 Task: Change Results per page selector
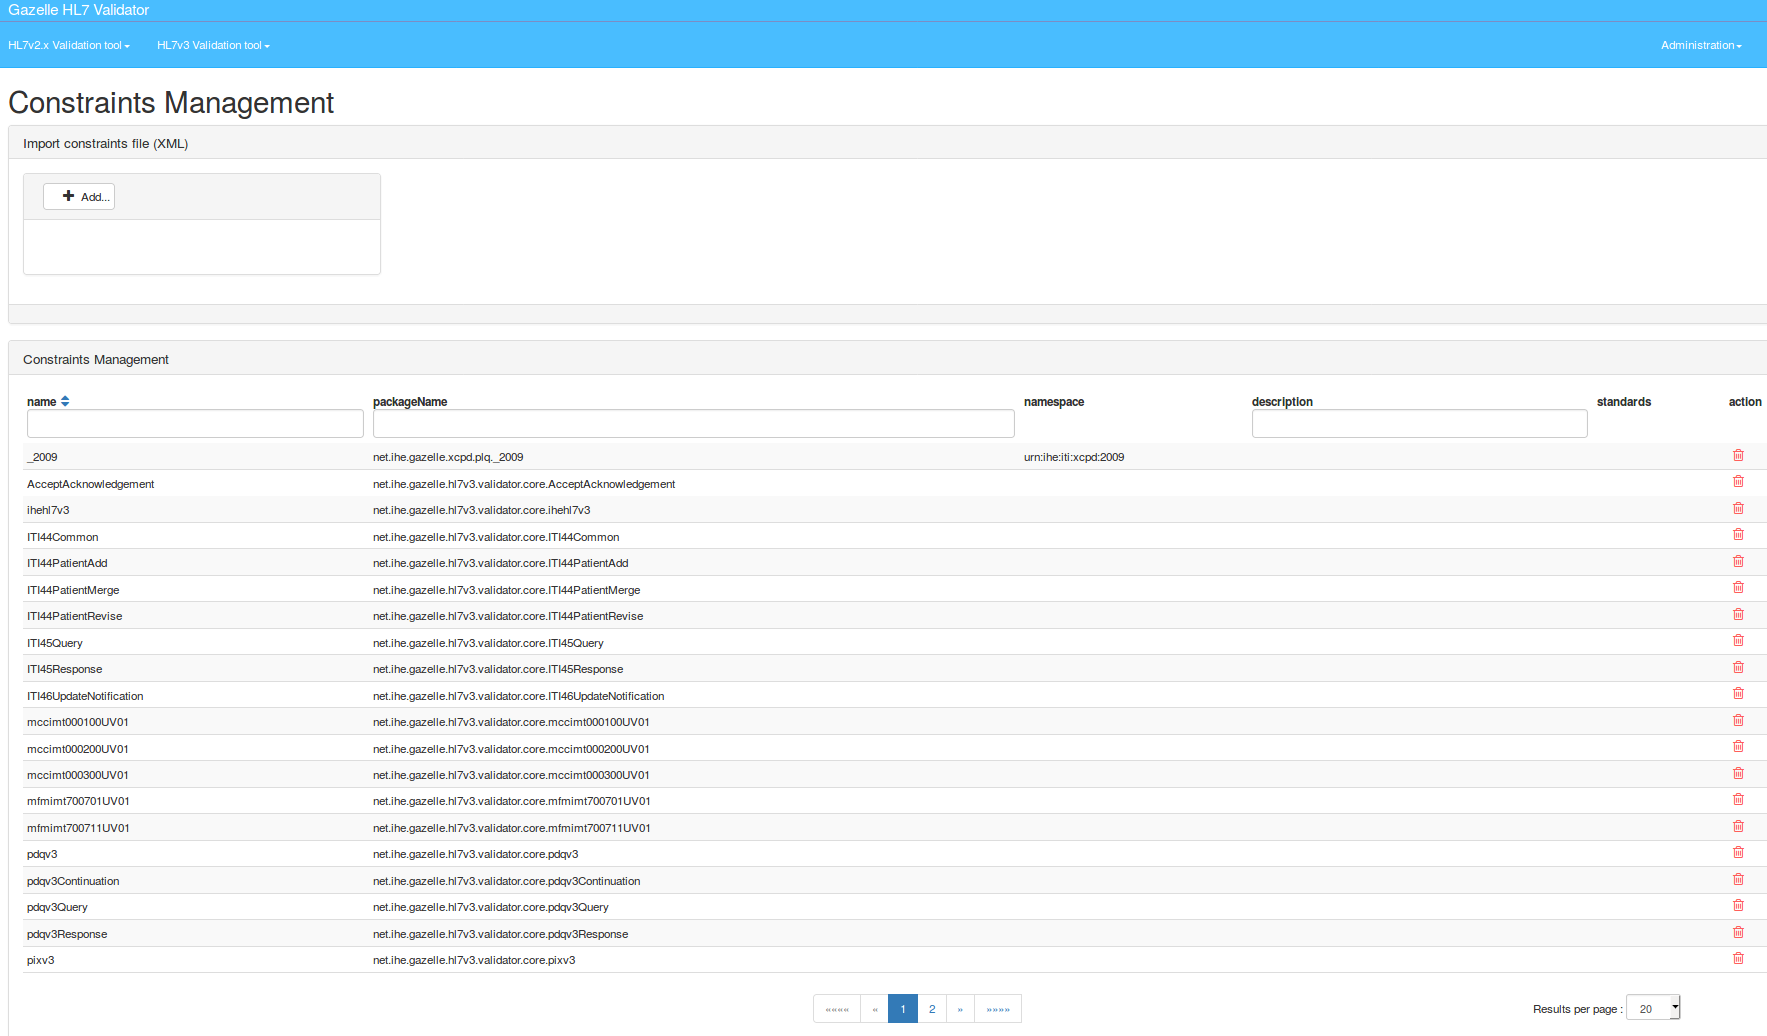1652,1008
